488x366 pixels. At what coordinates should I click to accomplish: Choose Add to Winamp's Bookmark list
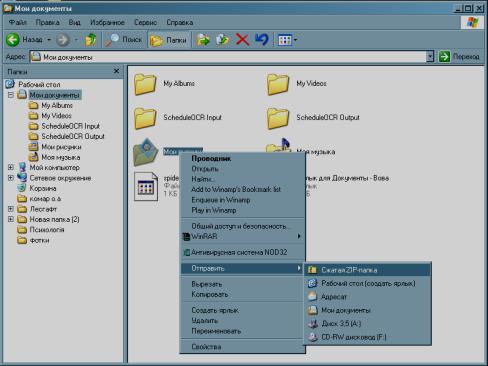[x=242, y=189]
